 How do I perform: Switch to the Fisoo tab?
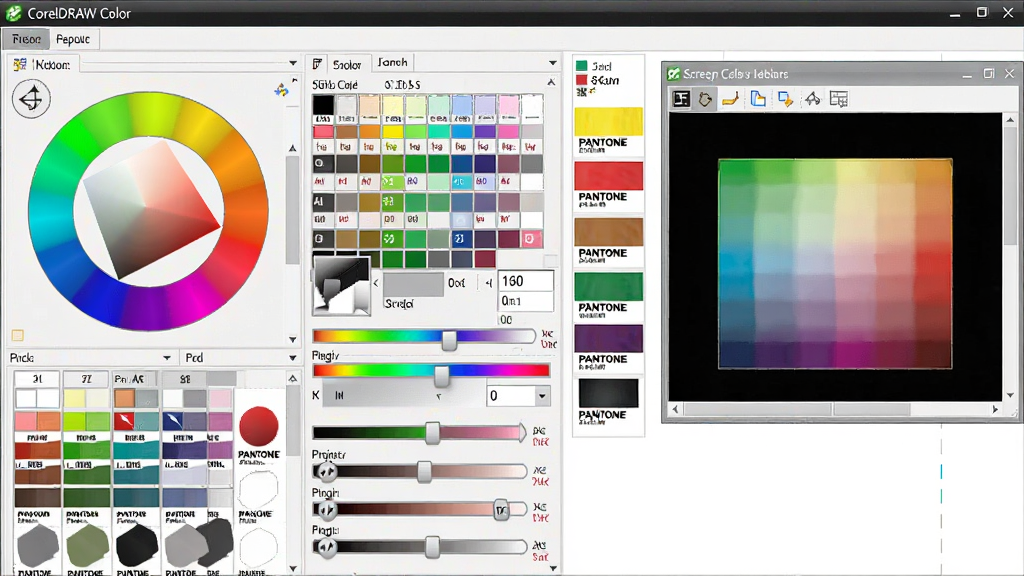coord(26,39)
